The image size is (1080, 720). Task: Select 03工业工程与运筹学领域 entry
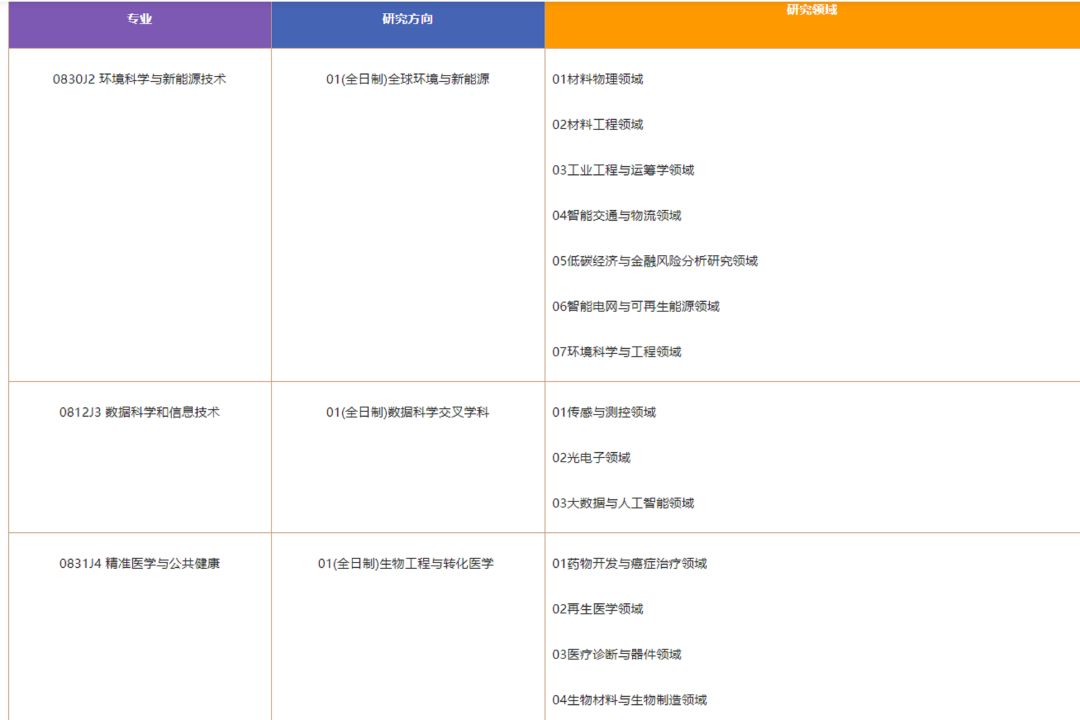coord(623,170)
